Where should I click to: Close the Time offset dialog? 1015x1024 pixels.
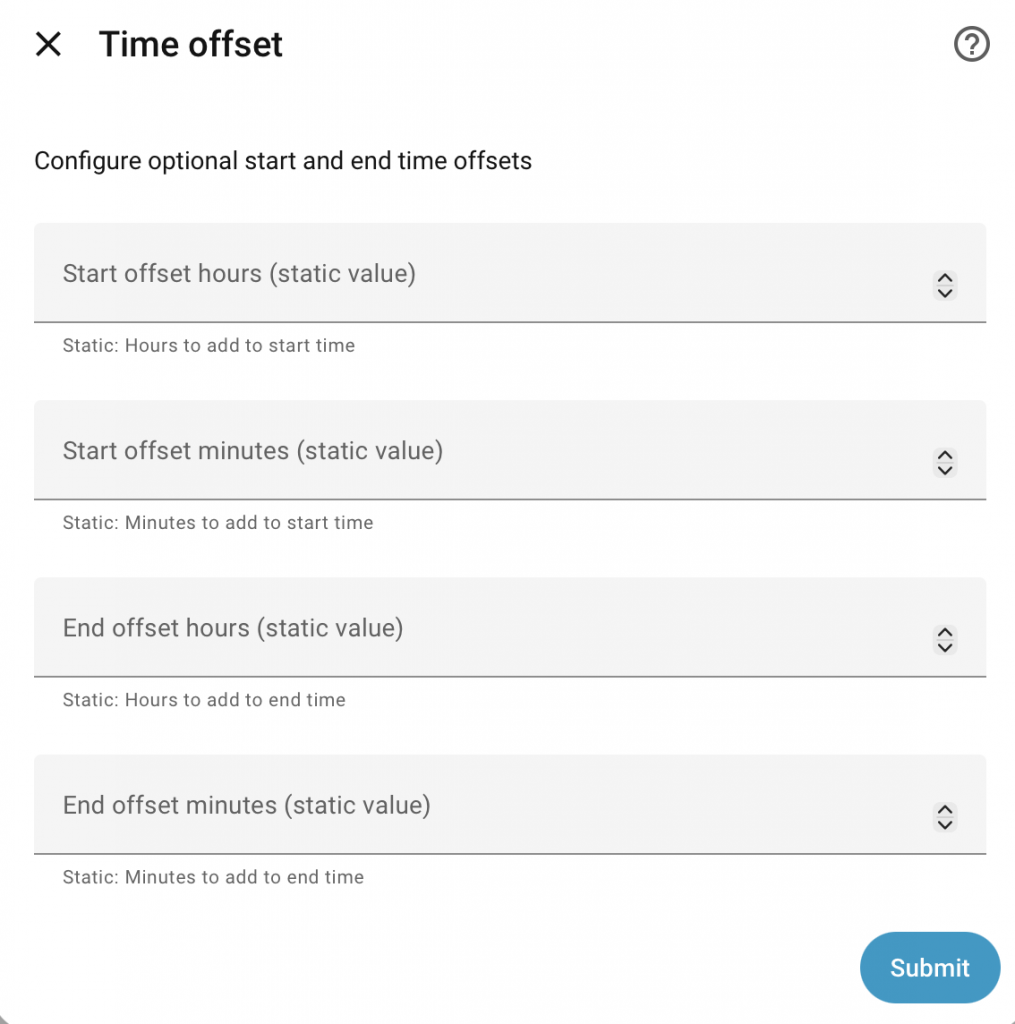tap(48, 44)
